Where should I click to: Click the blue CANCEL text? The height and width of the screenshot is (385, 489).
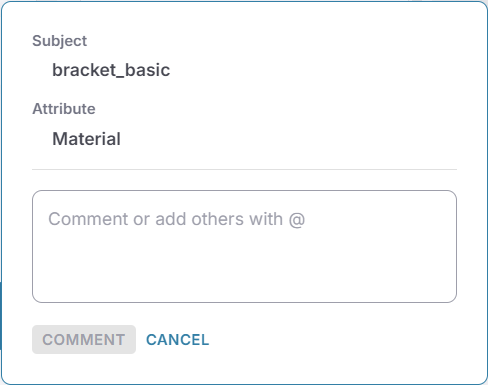[177, 340]
